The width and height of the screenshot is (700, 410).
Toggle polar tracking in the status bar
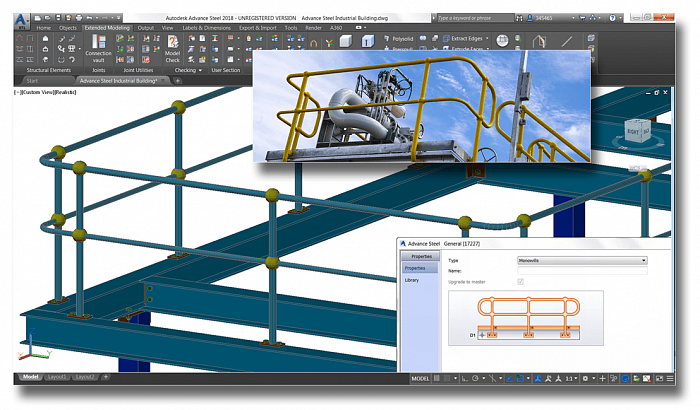[475, 379]
